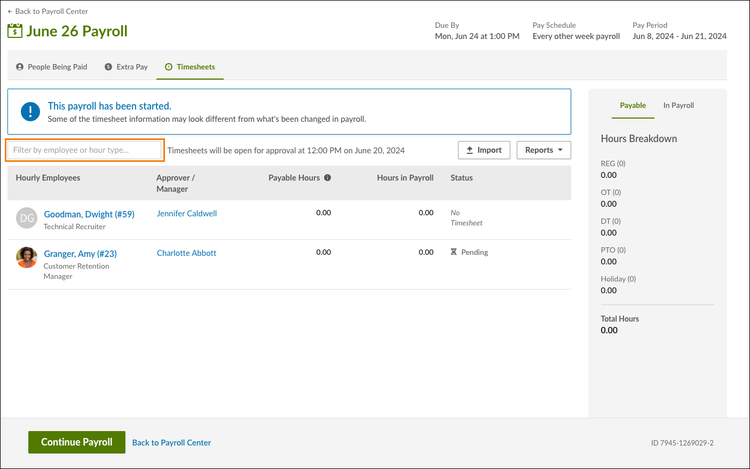Click the Every other week payroll schedule text

[x=576, y=36]
